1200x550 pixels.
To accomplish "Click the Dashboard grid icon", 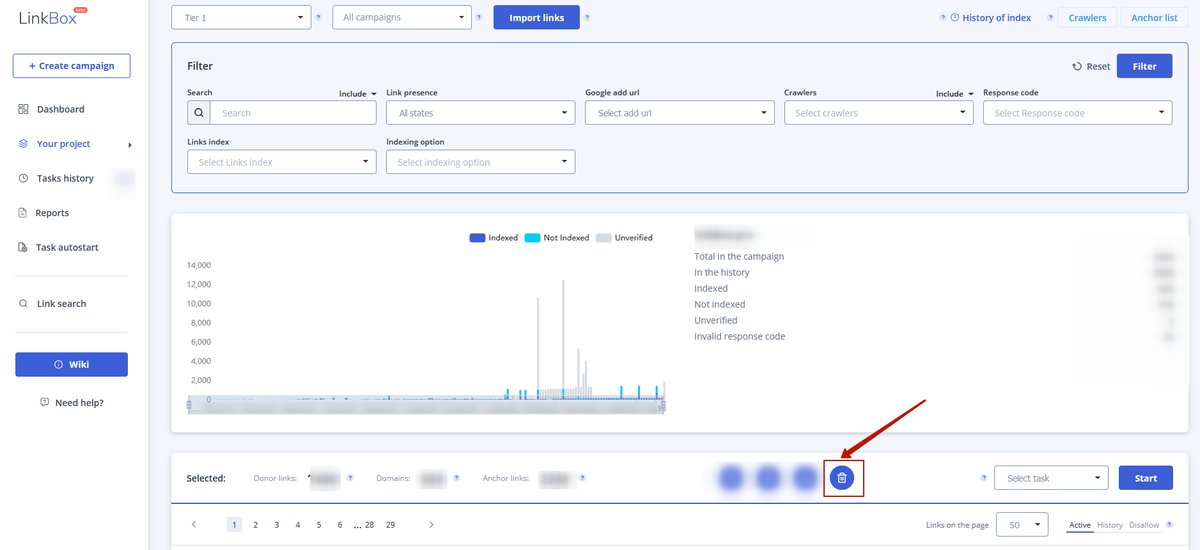I will 23,109.
